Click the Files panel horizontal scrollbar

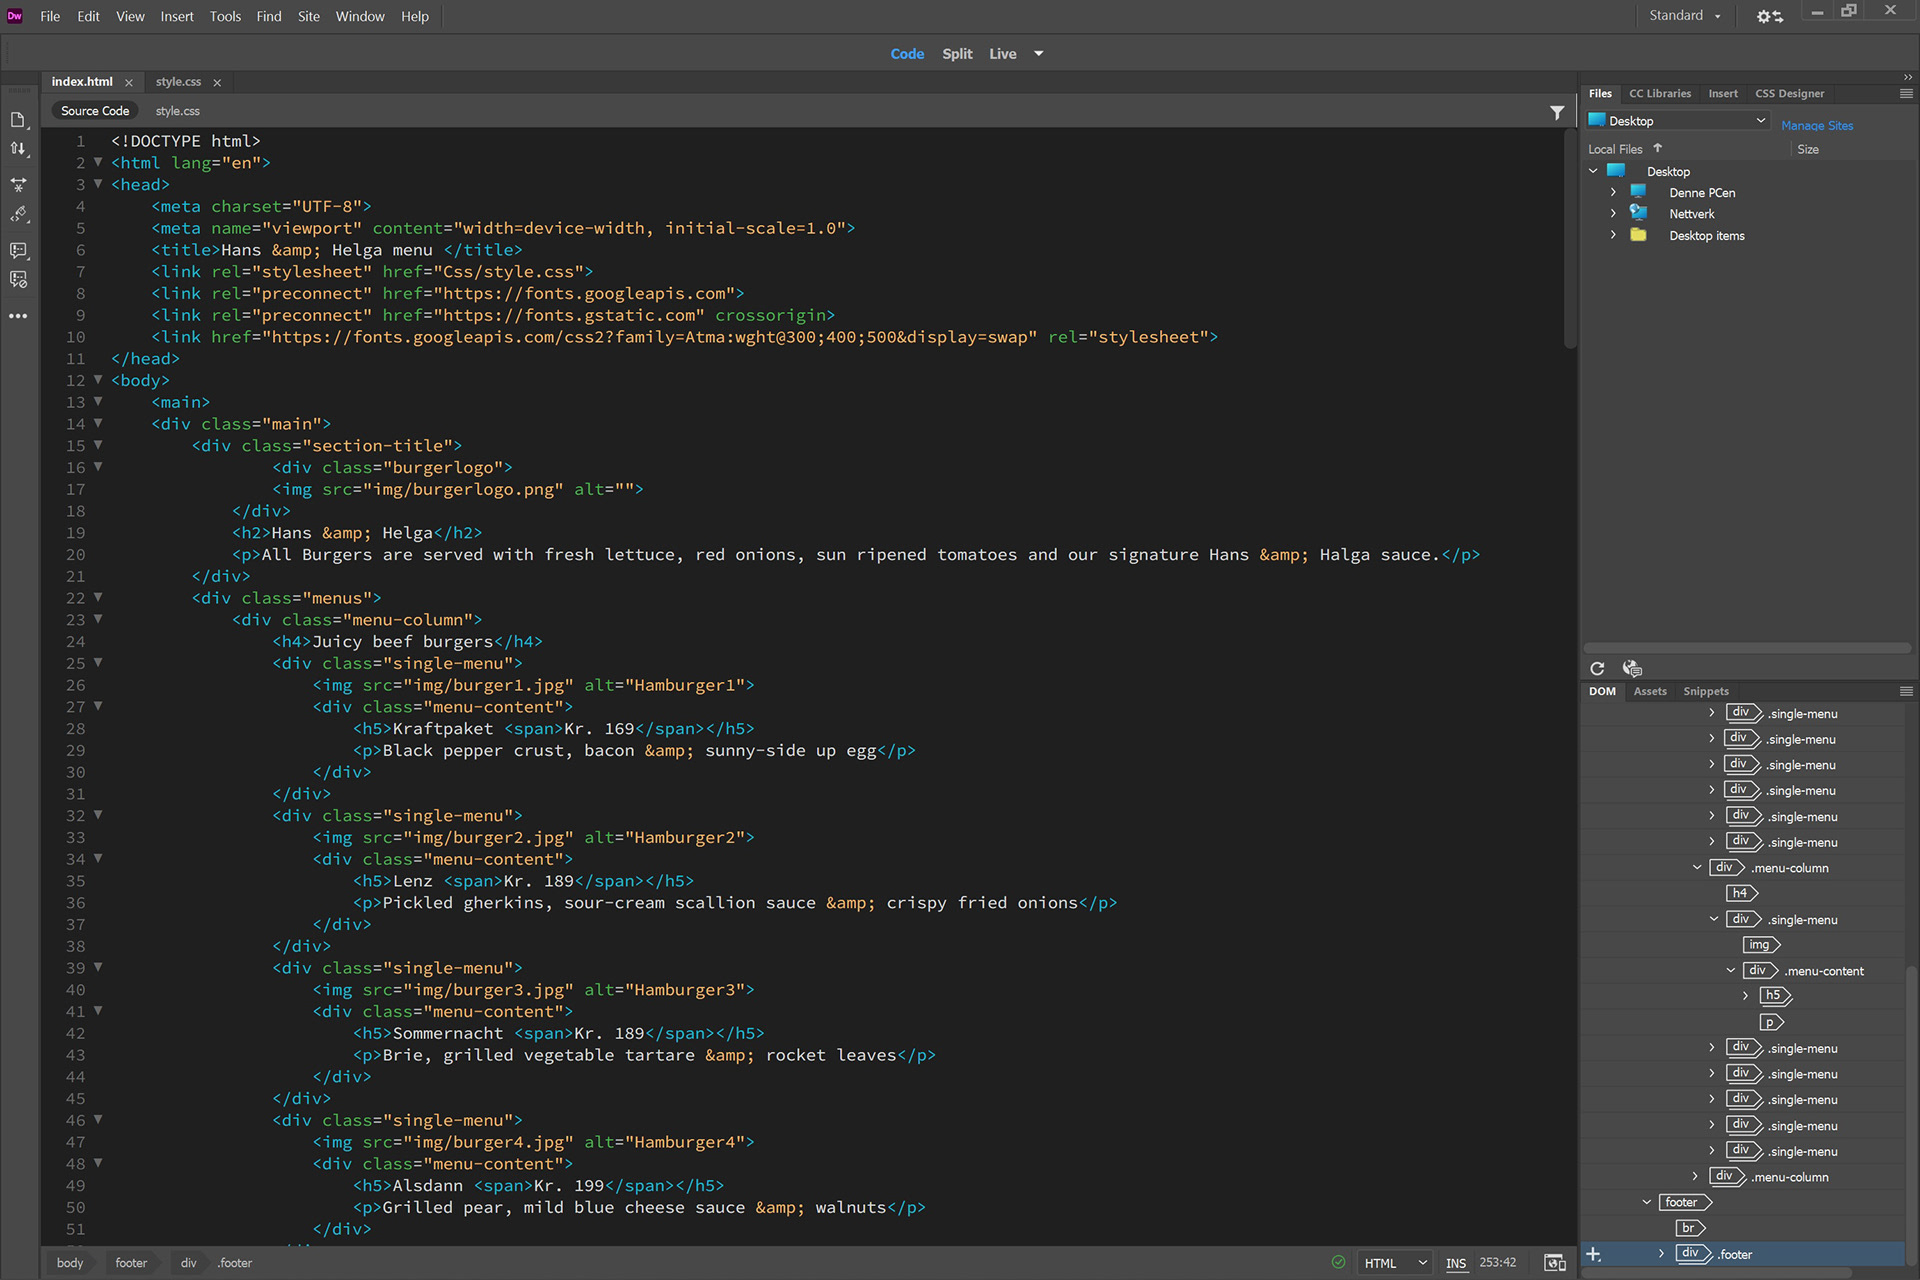coord(1746,648)
